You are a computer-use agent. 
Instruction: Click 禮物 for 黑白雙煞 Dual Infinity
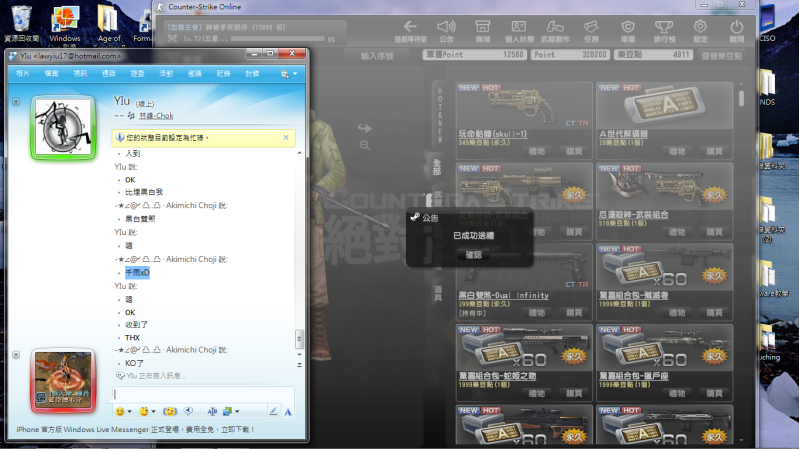pos(537,312)
